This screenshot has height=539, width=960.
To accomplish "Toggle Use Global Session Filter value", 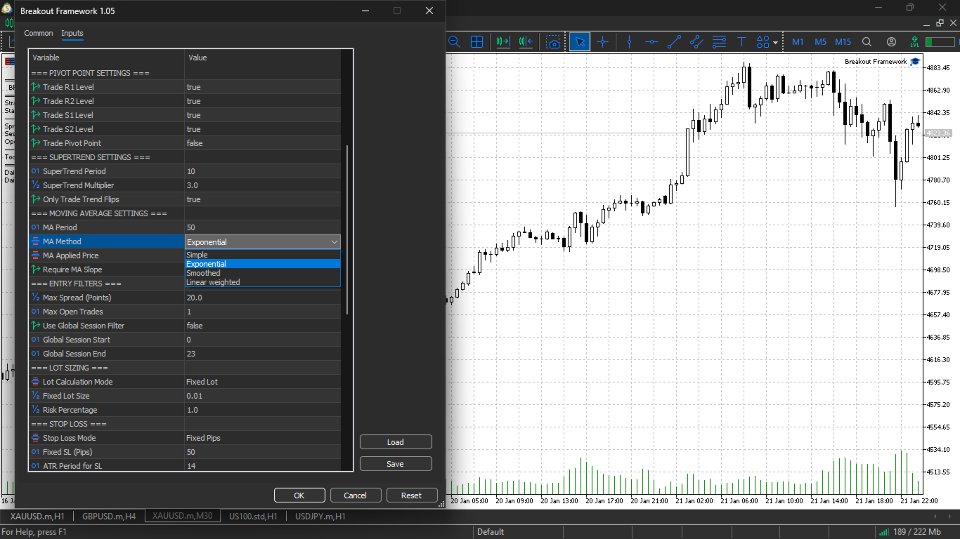I will [x=262, y=326].
